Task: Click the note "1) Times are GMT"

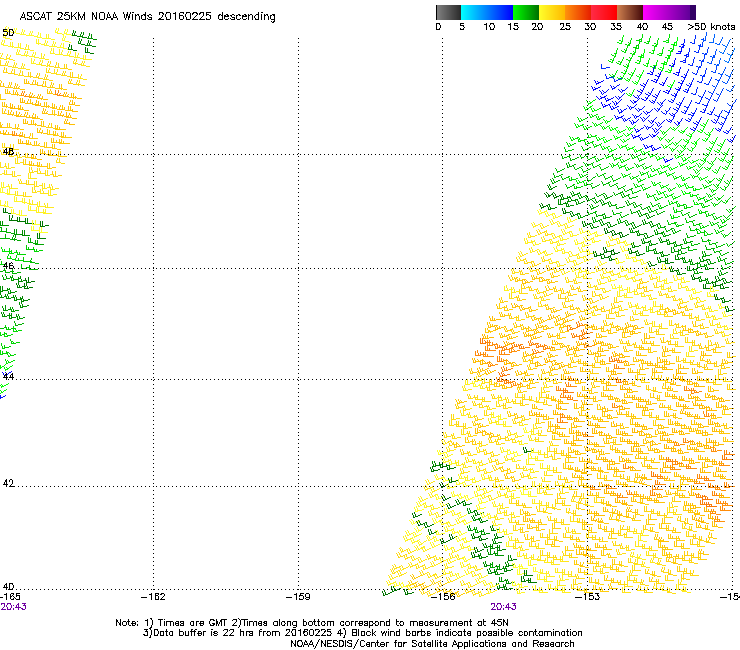Action: (187, 623)
